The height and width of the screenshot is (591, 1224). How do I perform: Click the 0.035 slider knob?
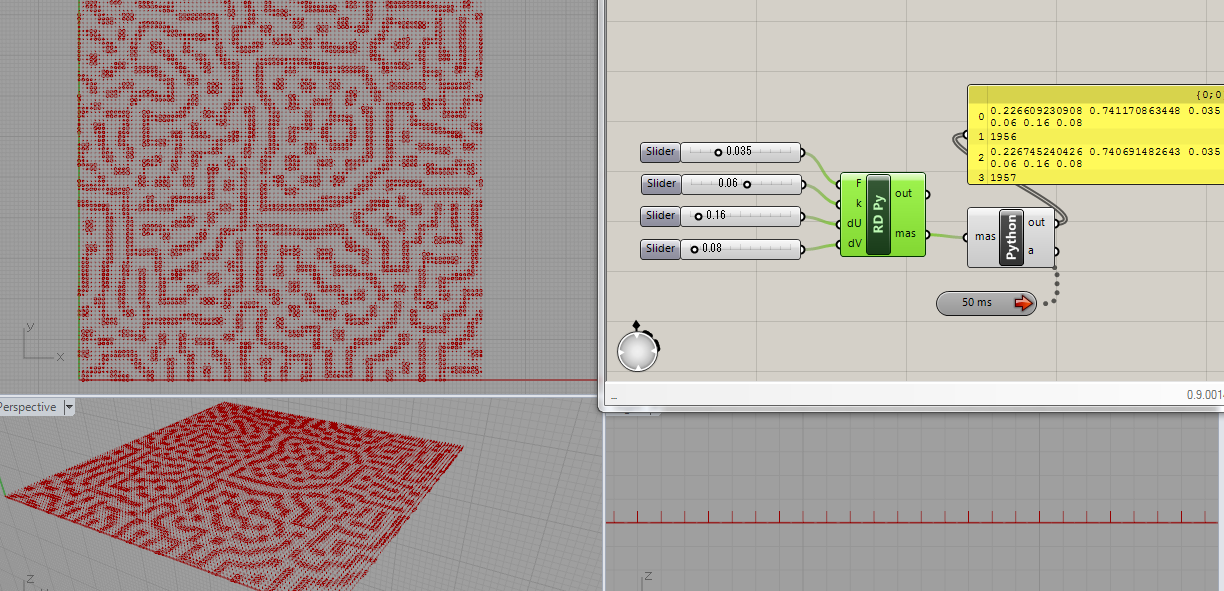tap(717, 152)
